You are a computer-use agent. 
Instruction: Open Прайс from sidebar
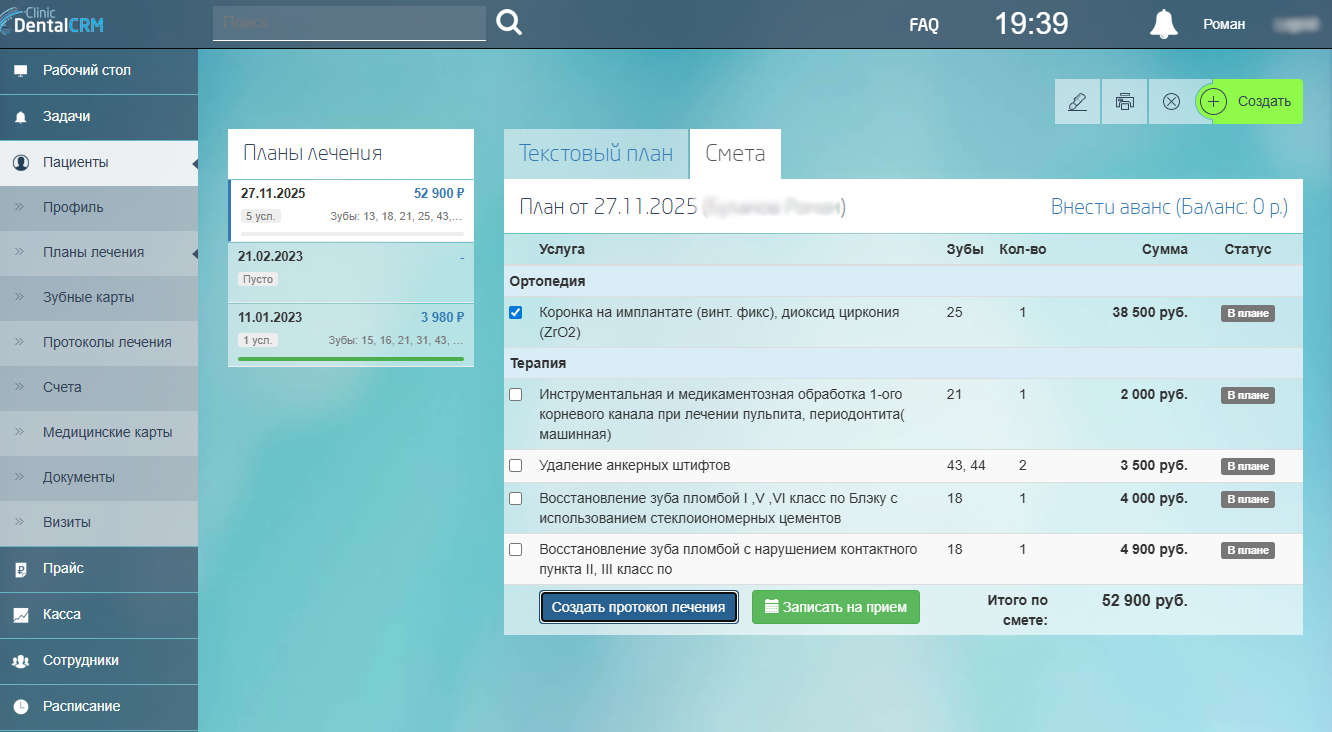(x=63, y=568)
